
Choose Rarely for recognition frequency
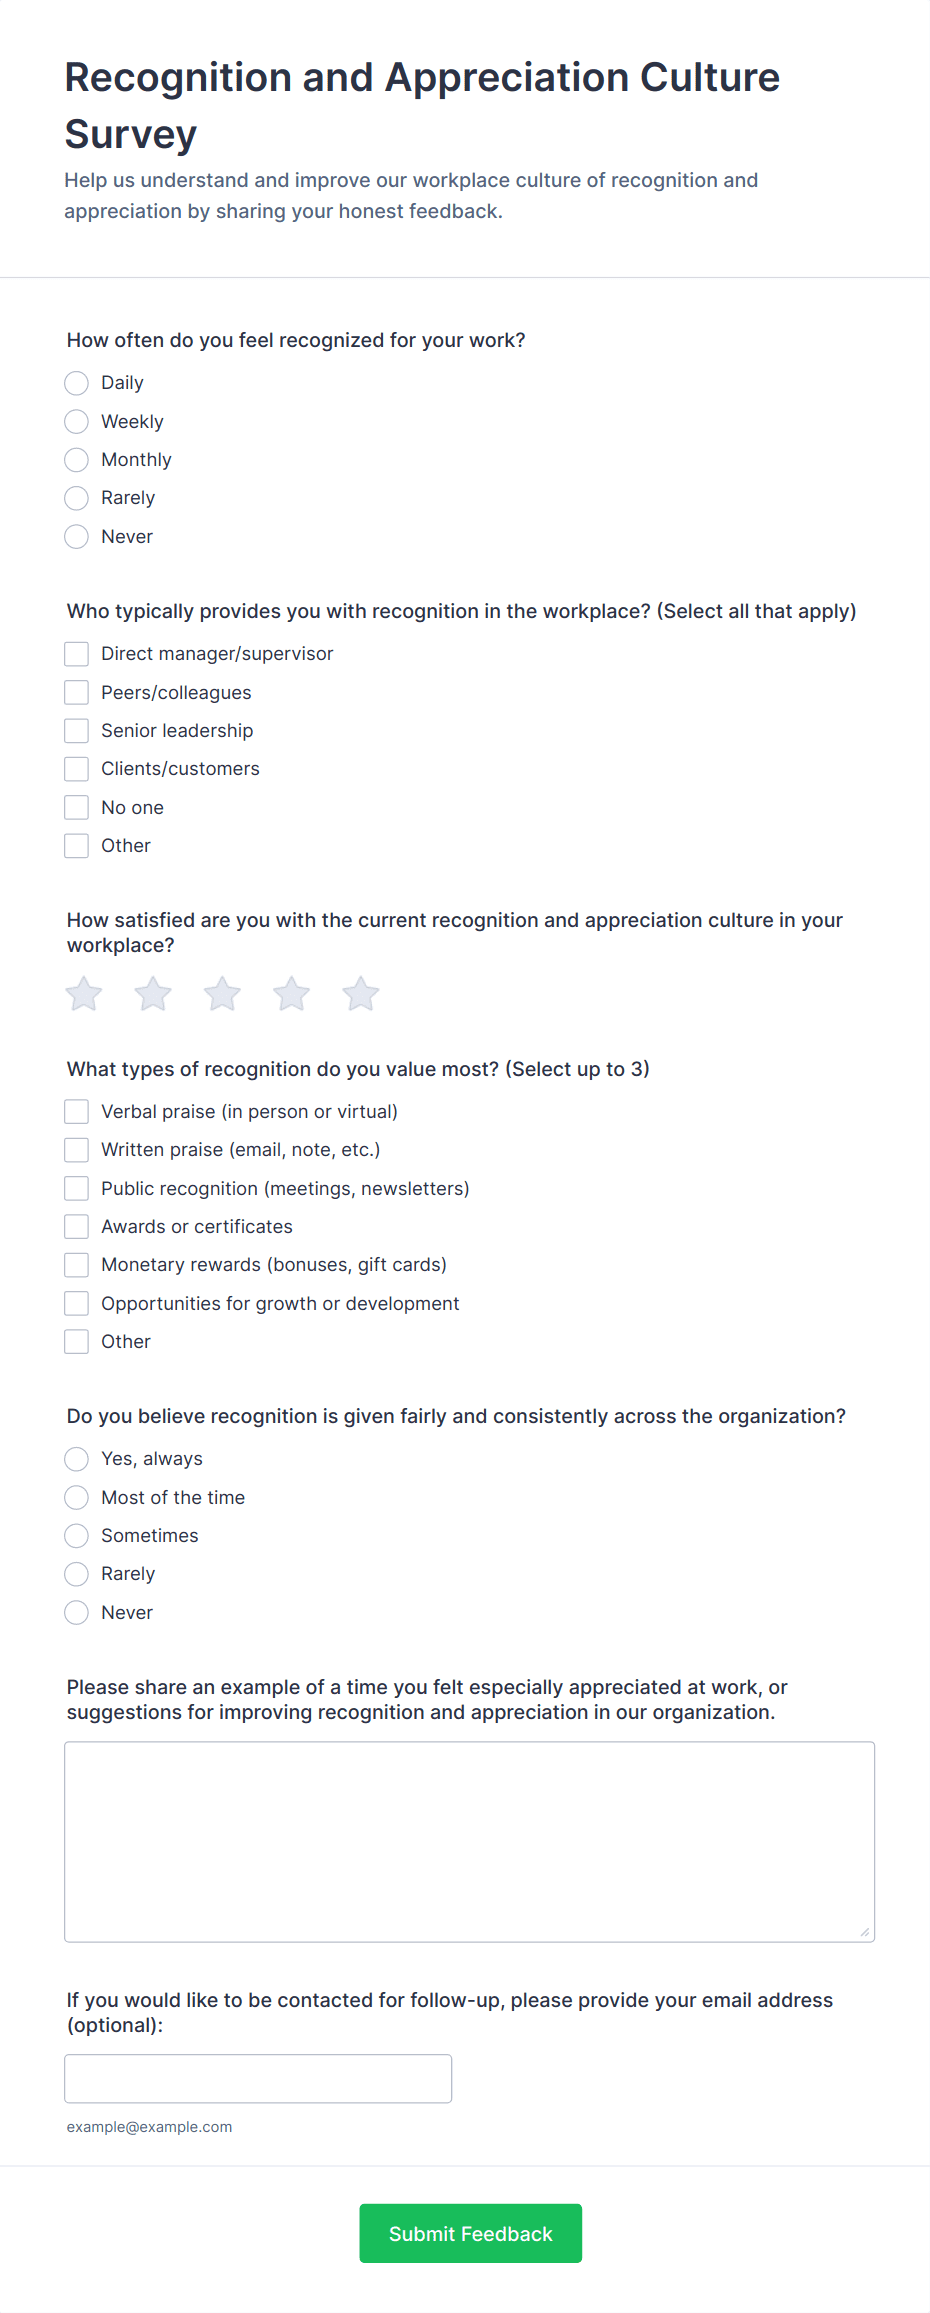(76, 498)
